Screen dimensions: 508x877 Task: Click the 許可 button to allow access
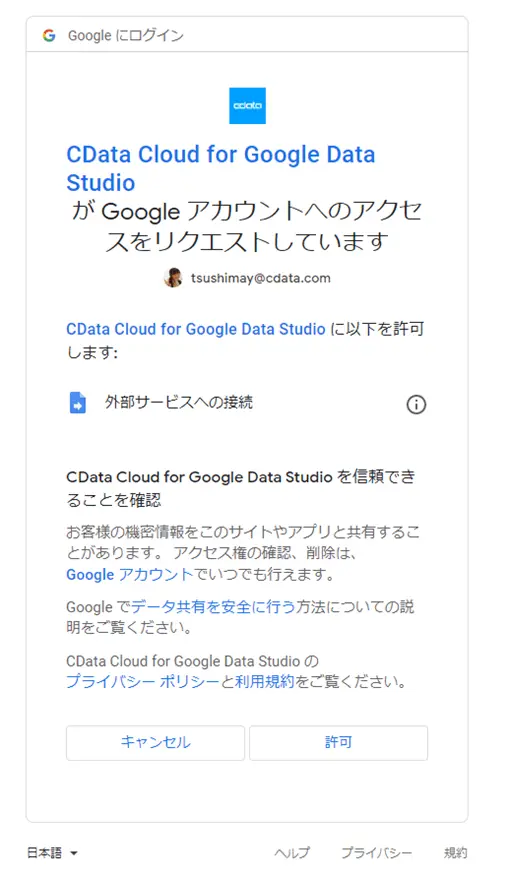tap(338, 743)
